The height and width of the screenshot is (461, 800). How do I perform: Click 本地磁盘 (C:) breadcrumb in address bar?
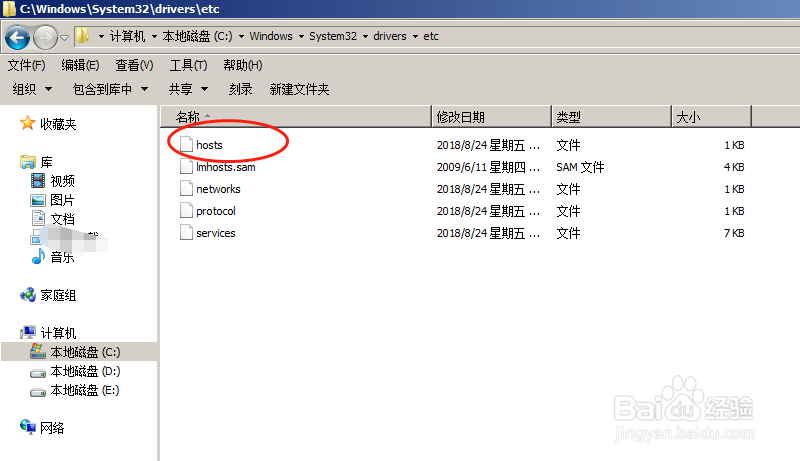[x=197, y=36]
